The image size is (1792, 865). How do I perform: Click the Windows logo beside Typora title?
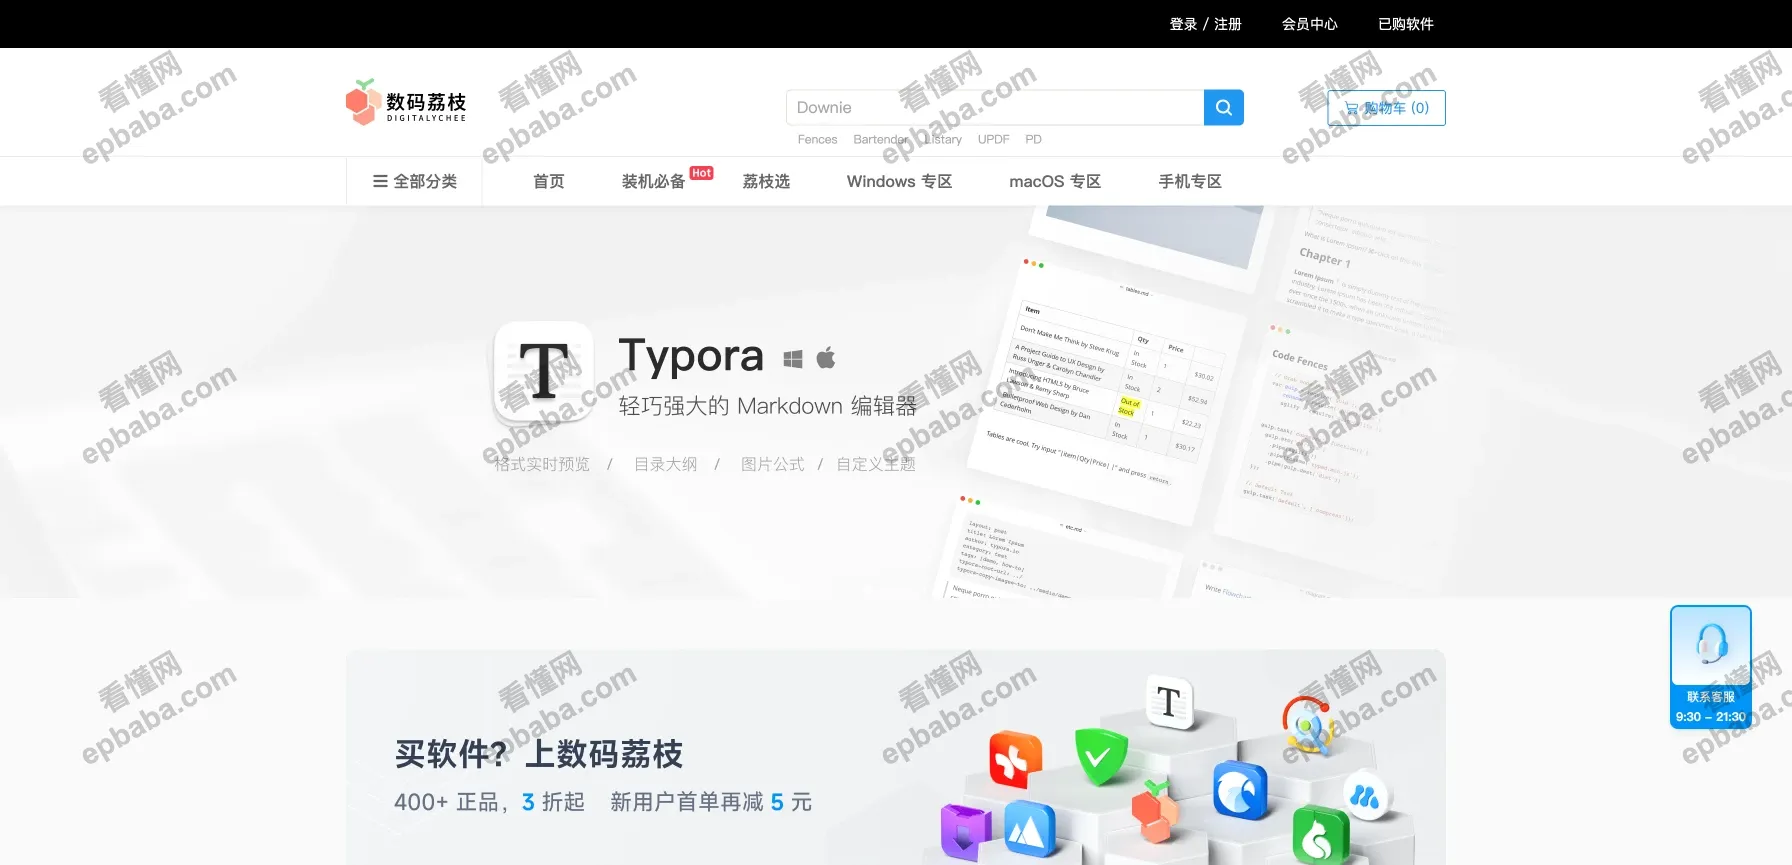[x=793, y=359]
